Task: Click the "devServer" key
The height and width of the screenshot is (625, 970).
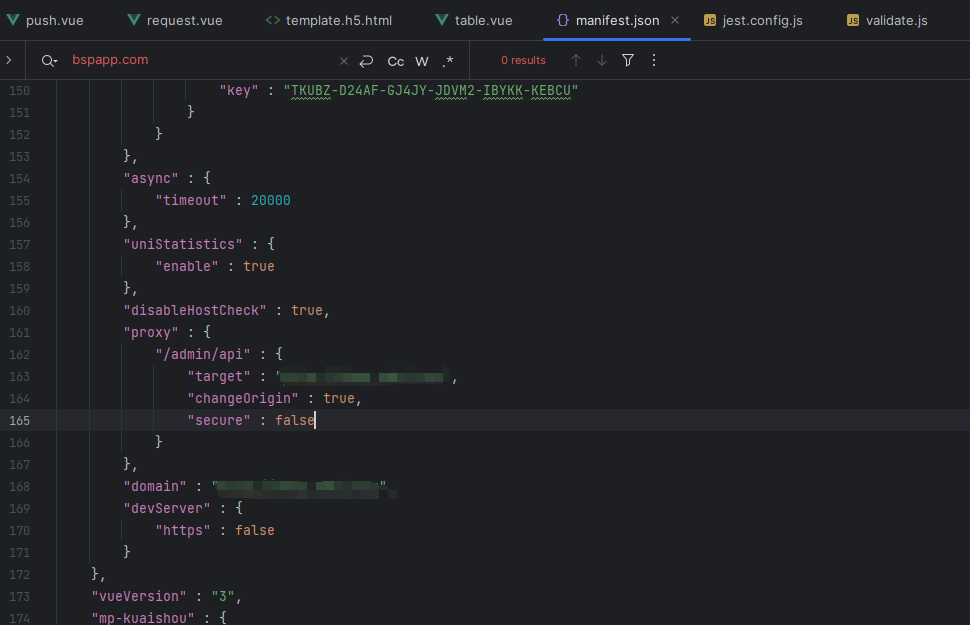Action: [166, 509]
